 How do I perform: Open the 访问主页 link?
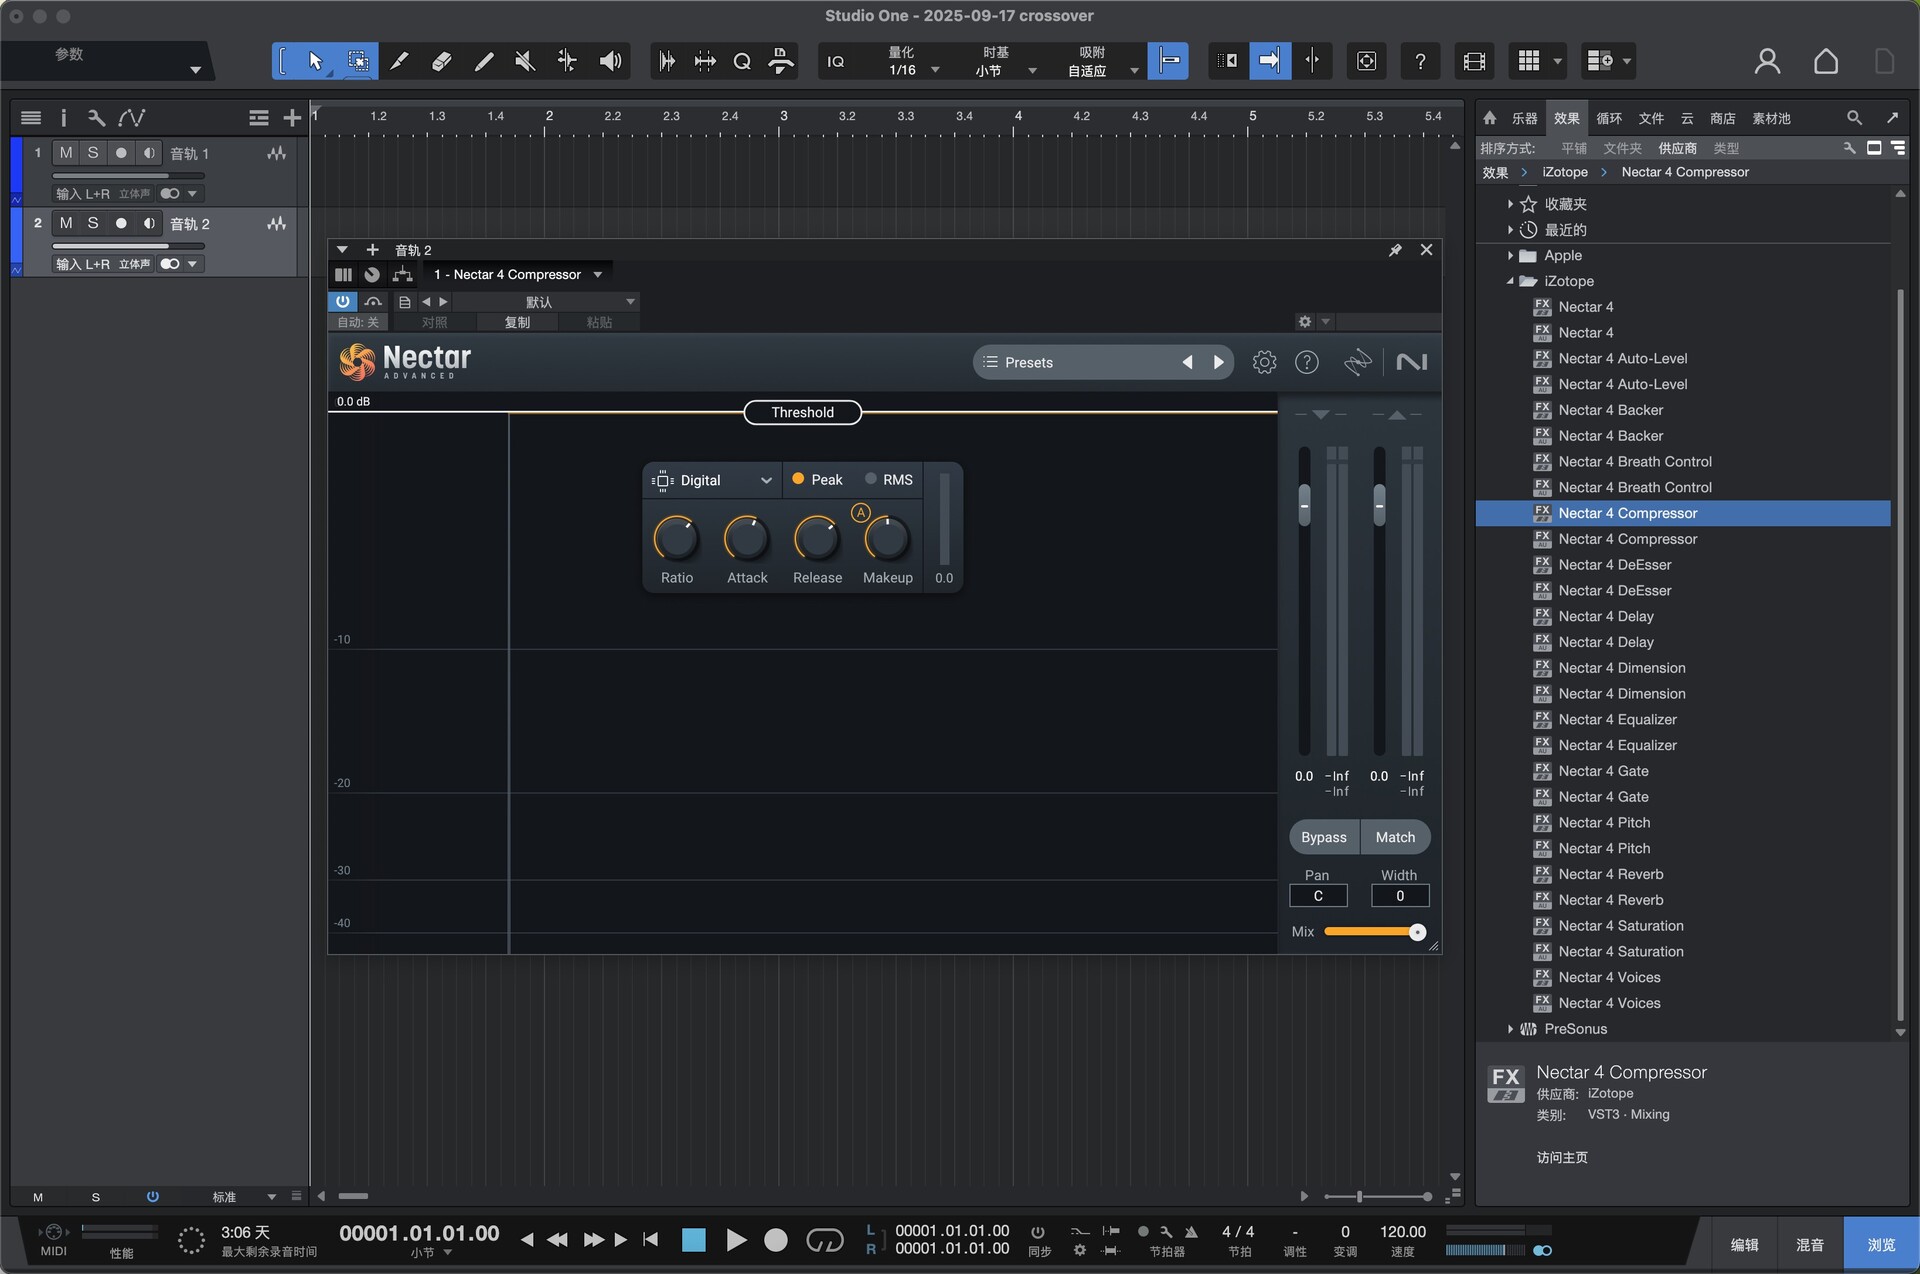[1562, 1157]
